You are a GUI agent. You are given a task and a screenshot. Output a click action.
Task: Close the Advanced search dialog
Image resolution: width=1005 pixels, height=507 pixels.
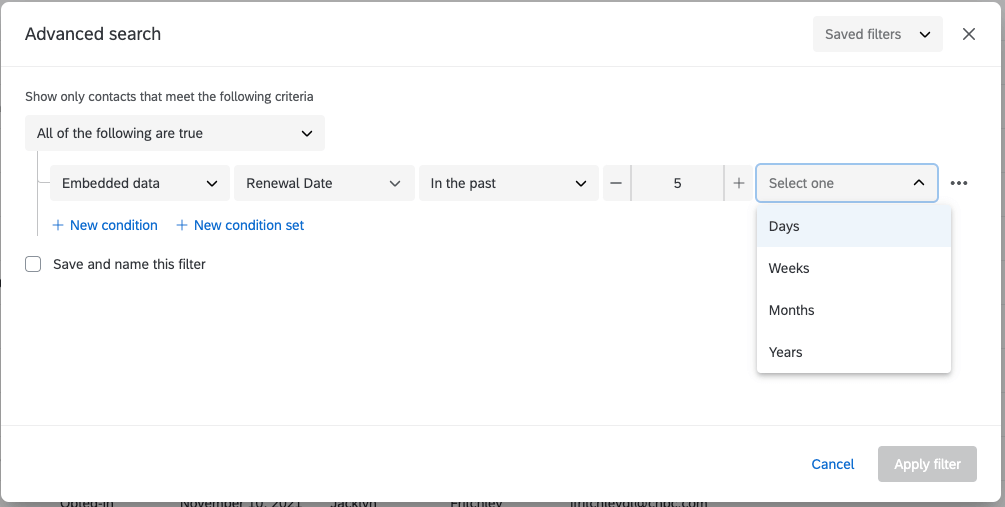(x=968, y=34)
